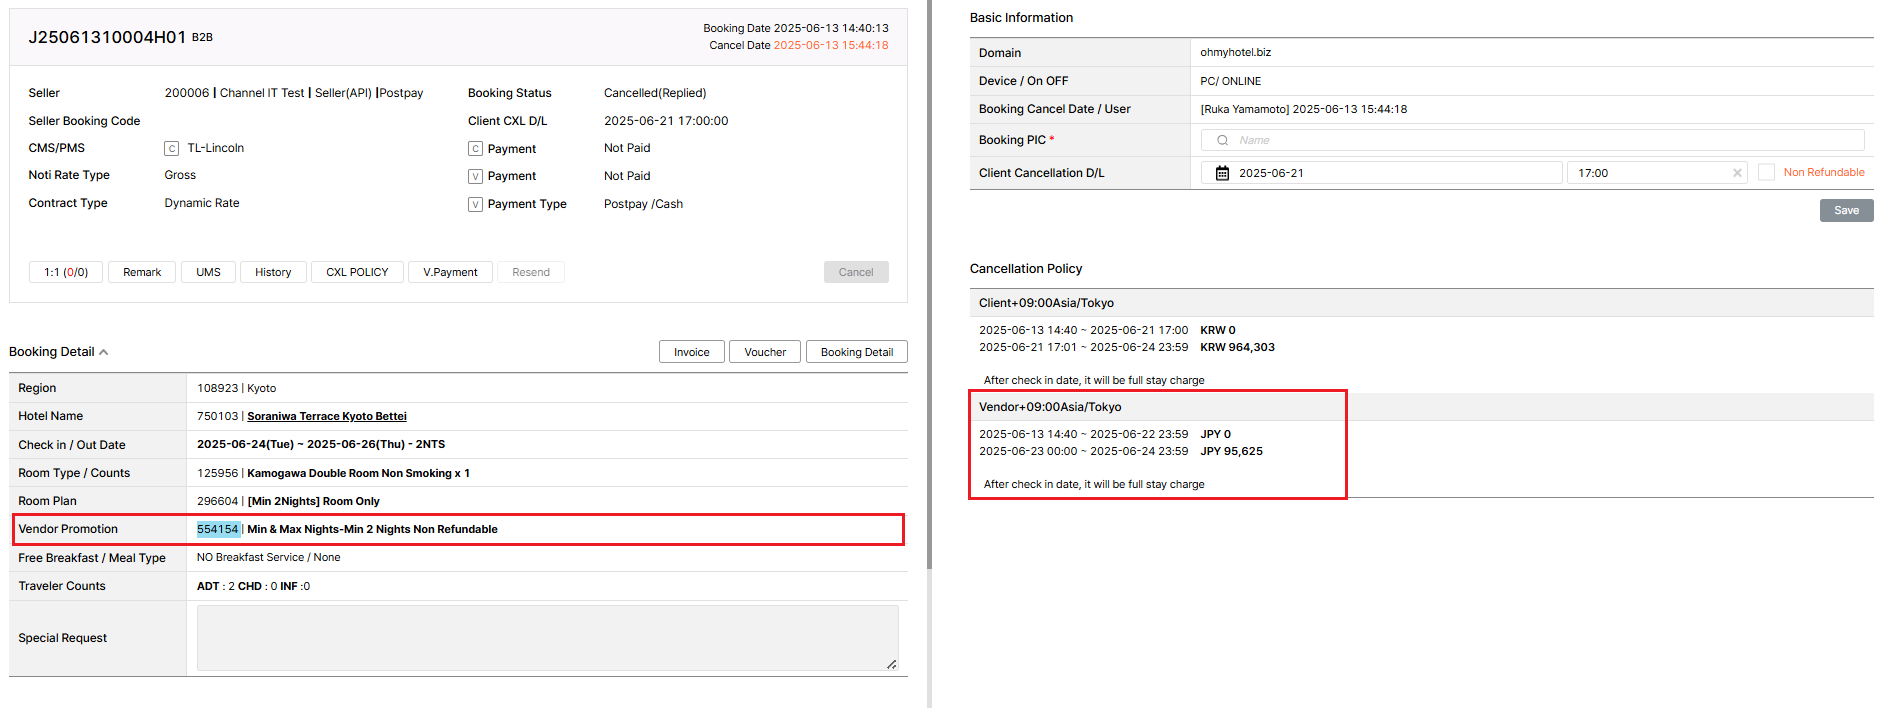
Task: Click the KRW 0 client policy amount
Action: (1218, 330)
